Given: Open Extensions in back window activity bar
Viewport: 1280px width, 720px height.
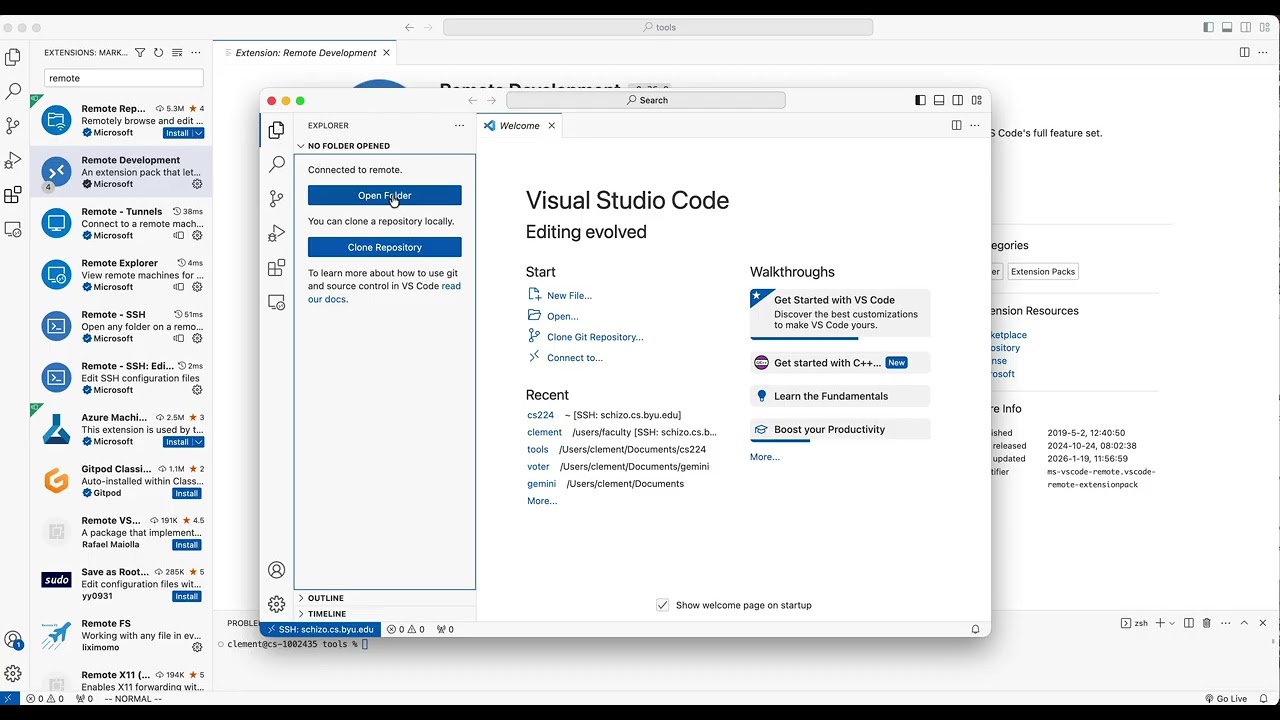Looking at the screenshot, I should click(13, 195).
